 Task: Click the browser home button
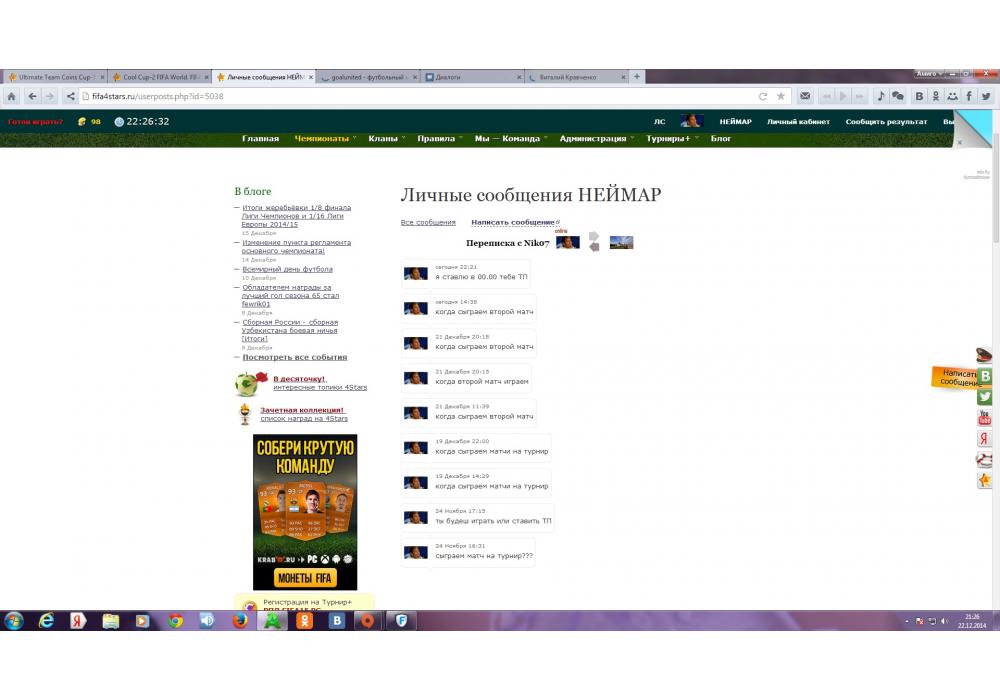click(11, 96)
